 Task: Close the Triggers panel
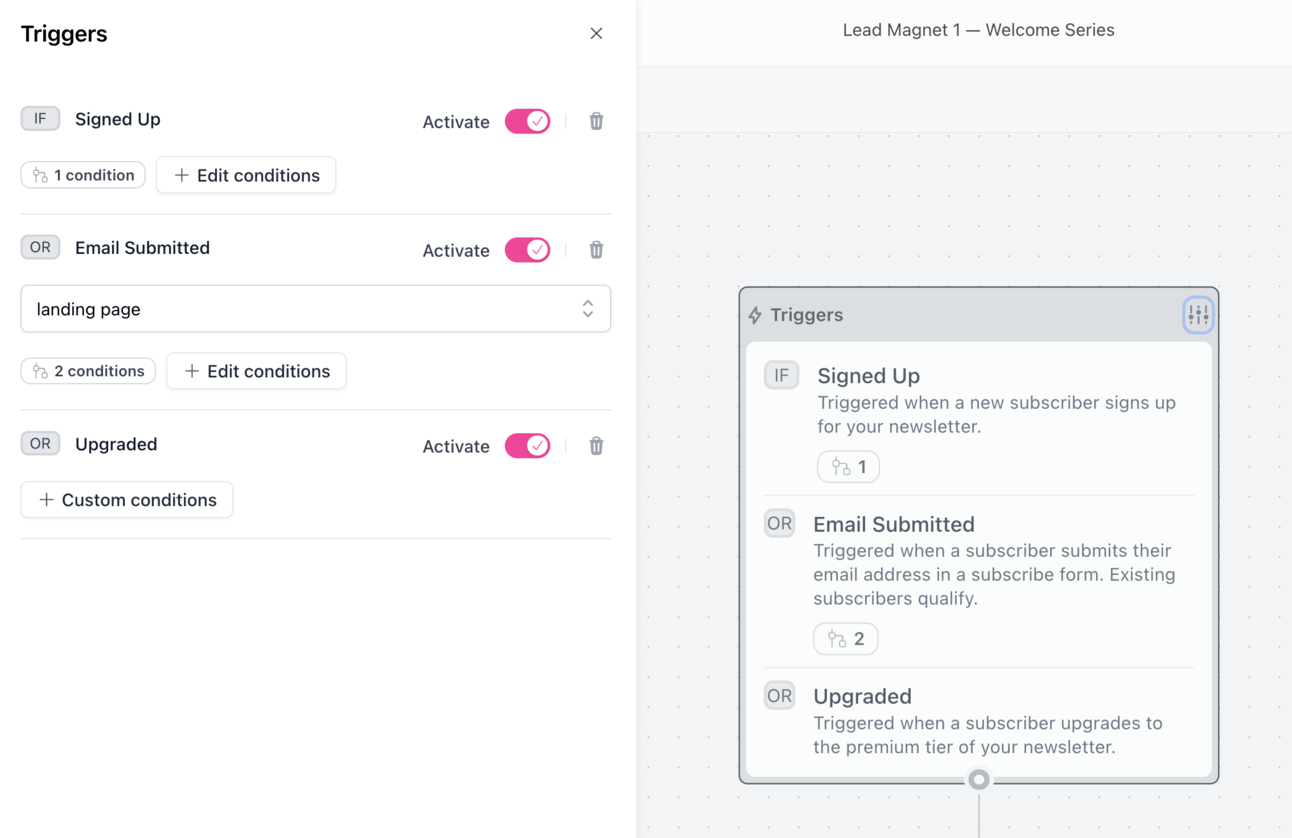click(596, 34)
